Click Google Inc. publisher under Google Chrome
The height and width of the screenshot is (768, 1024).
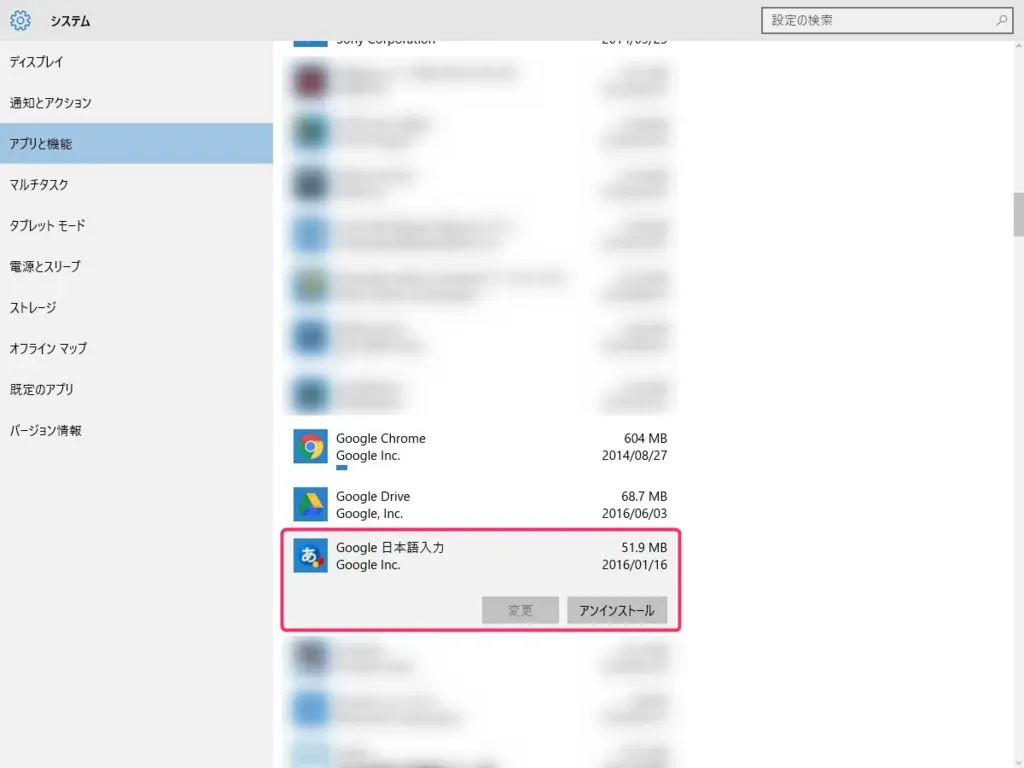368,455
